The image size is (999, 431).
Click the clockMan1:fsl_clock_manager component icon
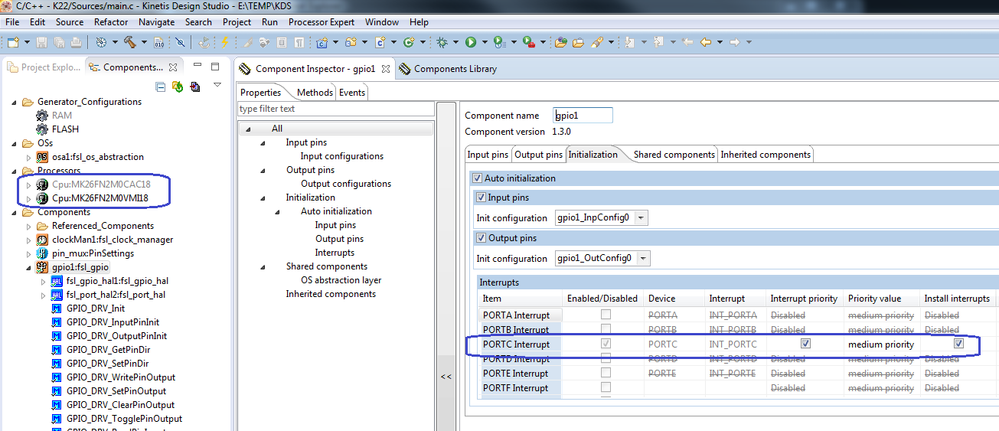point(42,240)
